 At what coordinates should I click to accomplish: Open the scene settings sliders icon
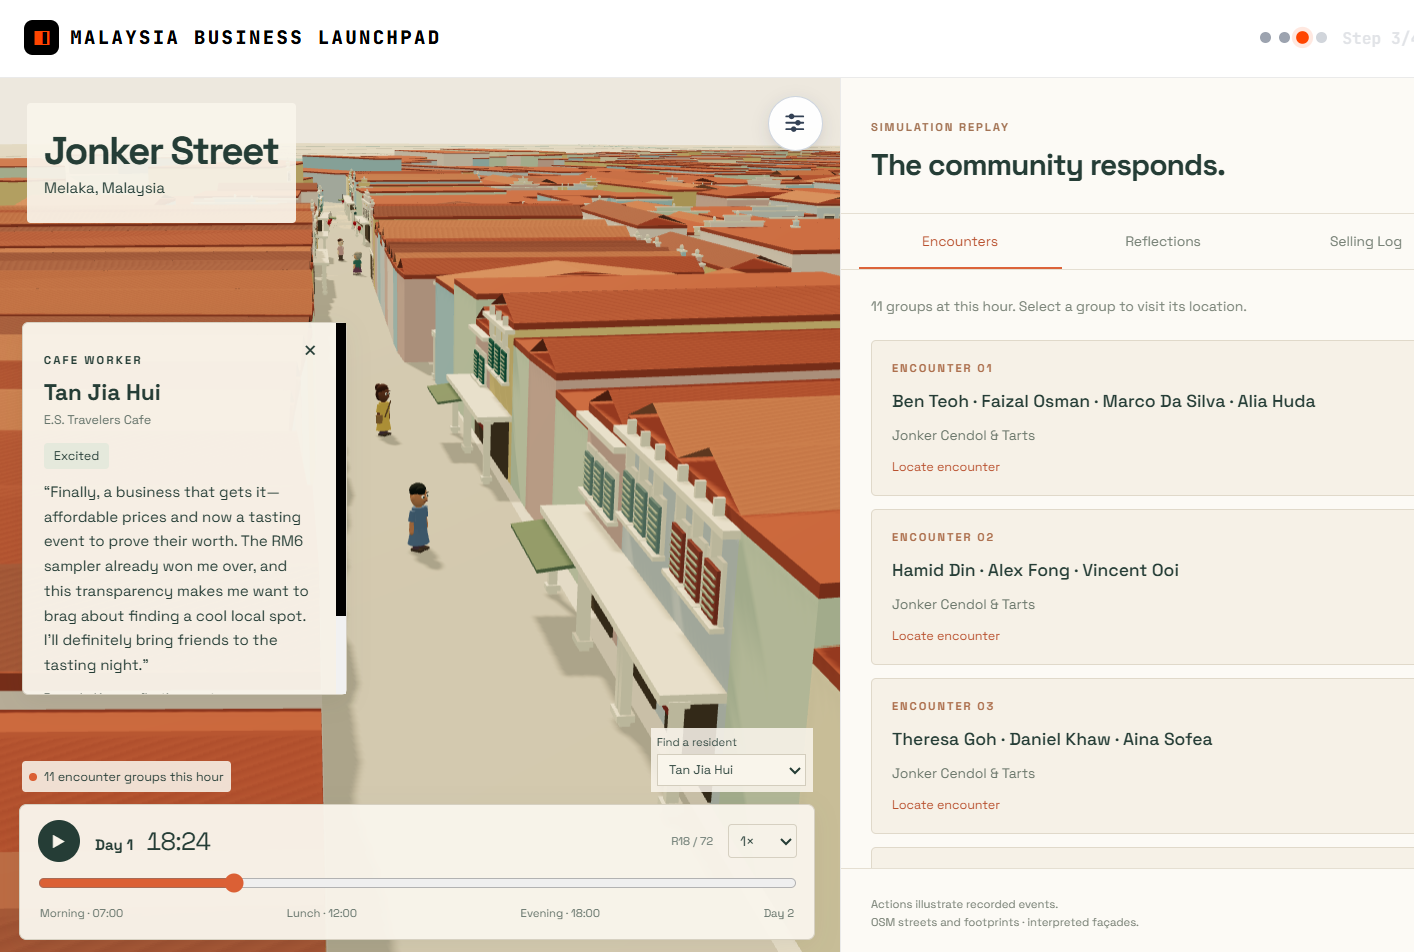(795, 123)
